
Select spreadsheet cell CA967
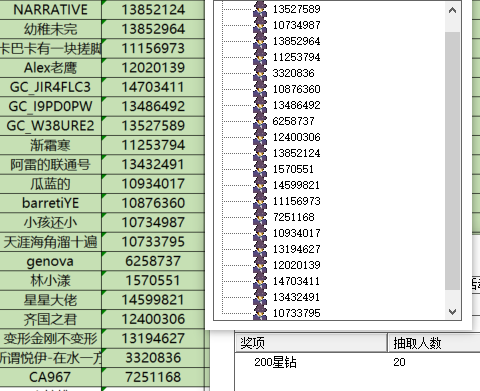point(51,377)
